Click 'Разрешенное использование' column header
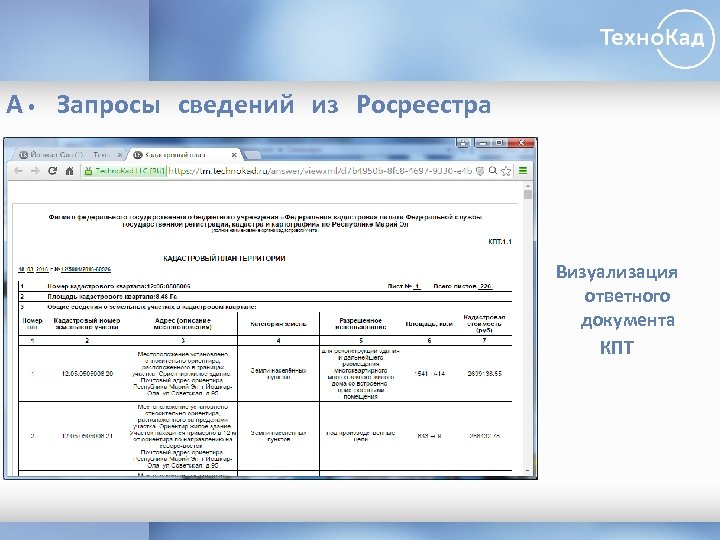This screenshot has height=540, width=720. pos(360,324)
